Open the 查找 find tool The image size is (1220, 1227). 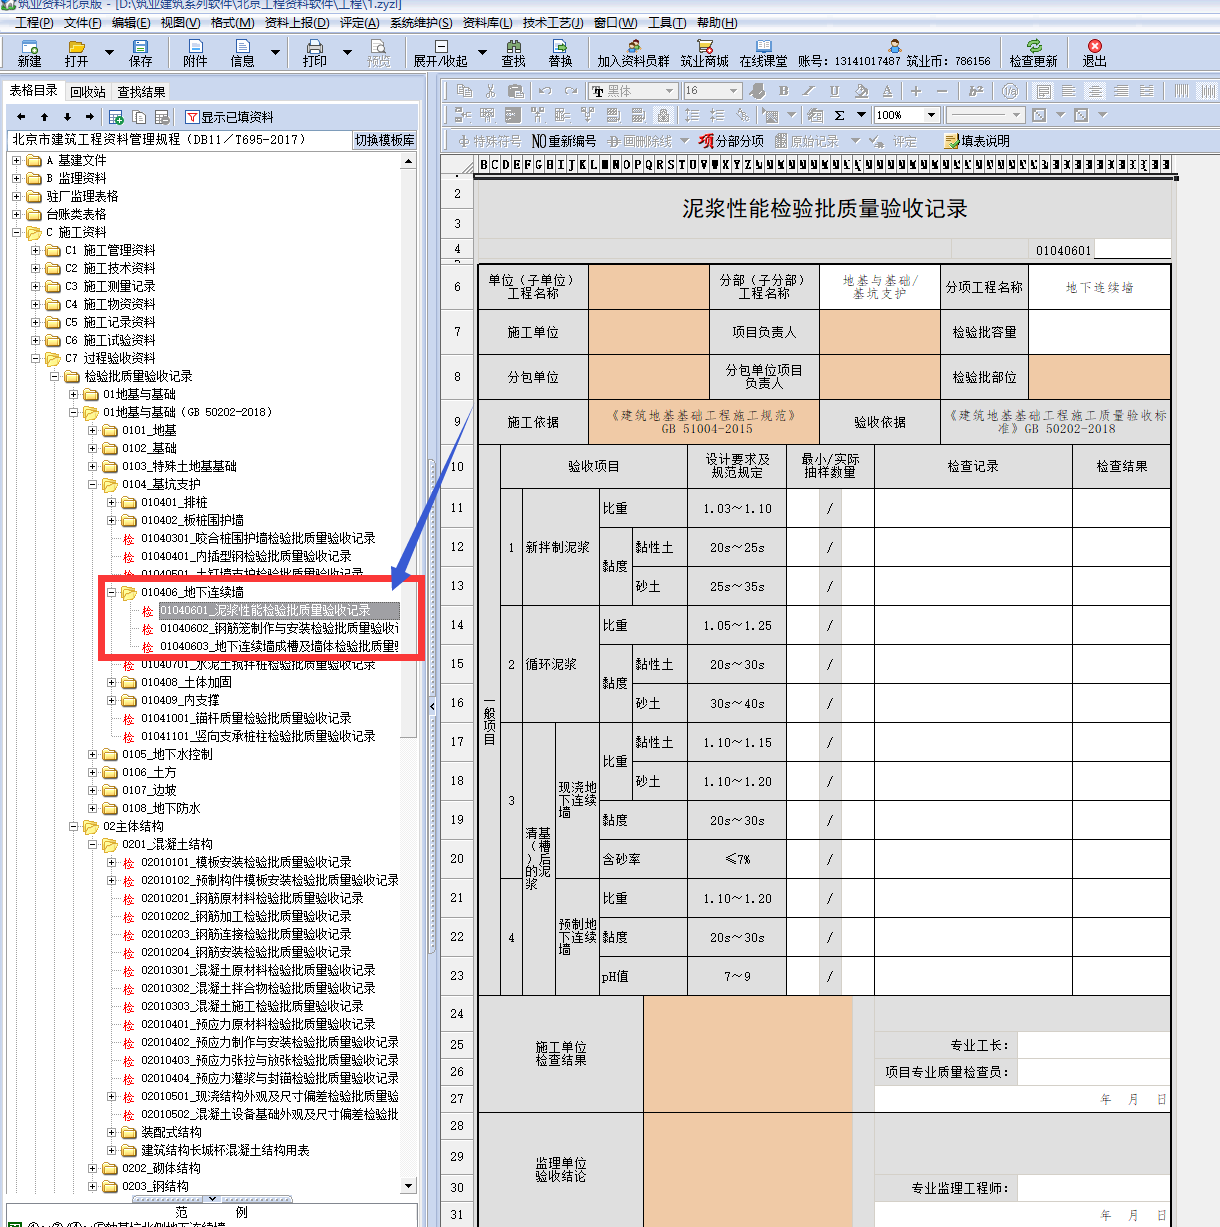coord(514,47)
